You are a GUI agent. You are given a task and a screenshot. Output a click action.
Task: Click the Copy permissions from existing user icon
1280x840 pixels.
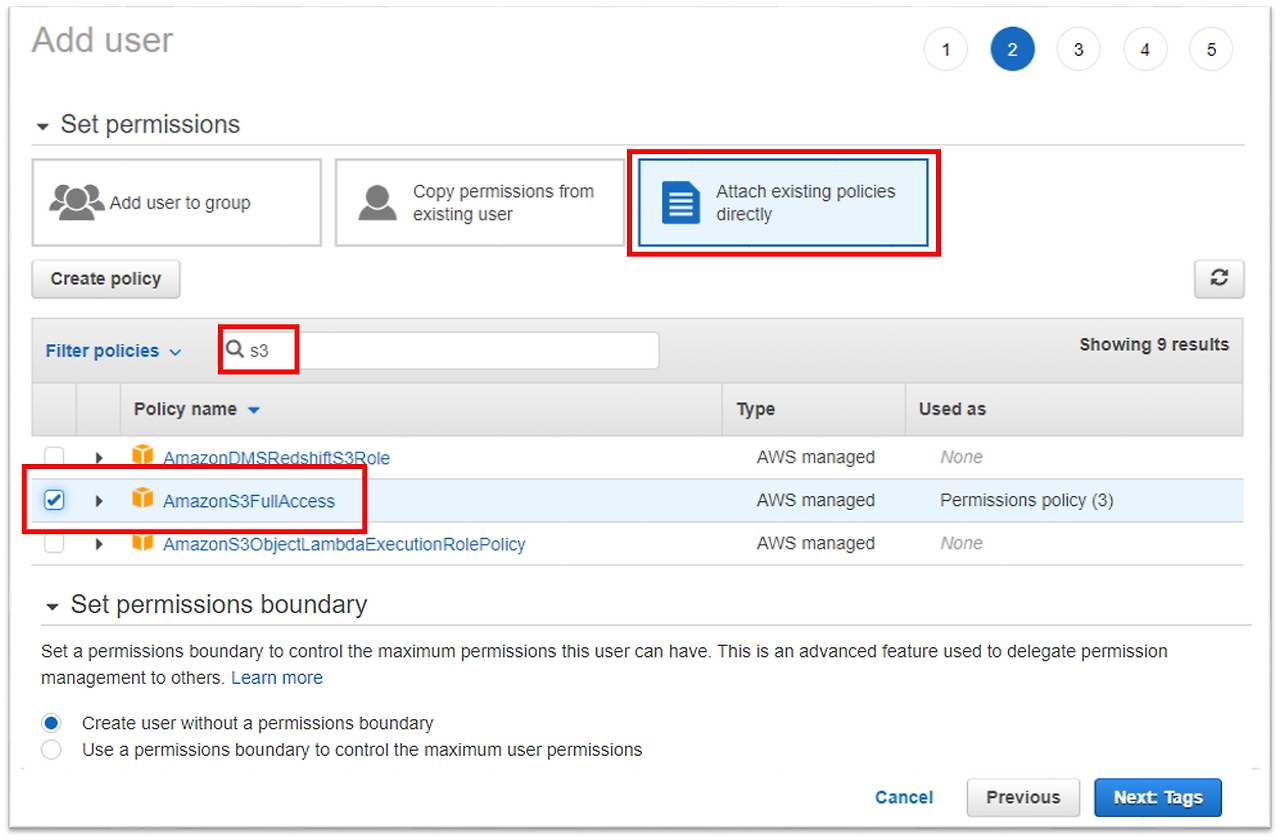[x=380, y=202]
